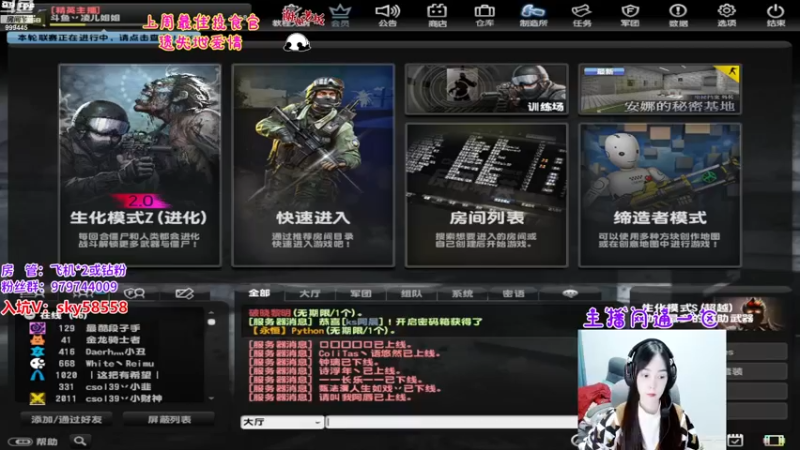Open the 大厅 chat channel dropdown

pos(282,422)
